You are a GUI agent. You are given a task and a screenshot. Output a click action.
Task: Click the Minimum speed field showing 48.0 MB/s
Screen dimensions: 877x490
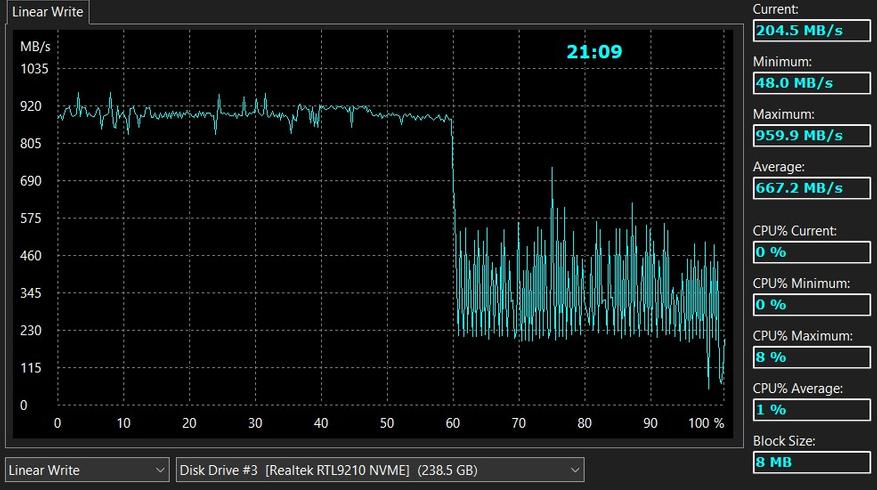tap(811, 83)
